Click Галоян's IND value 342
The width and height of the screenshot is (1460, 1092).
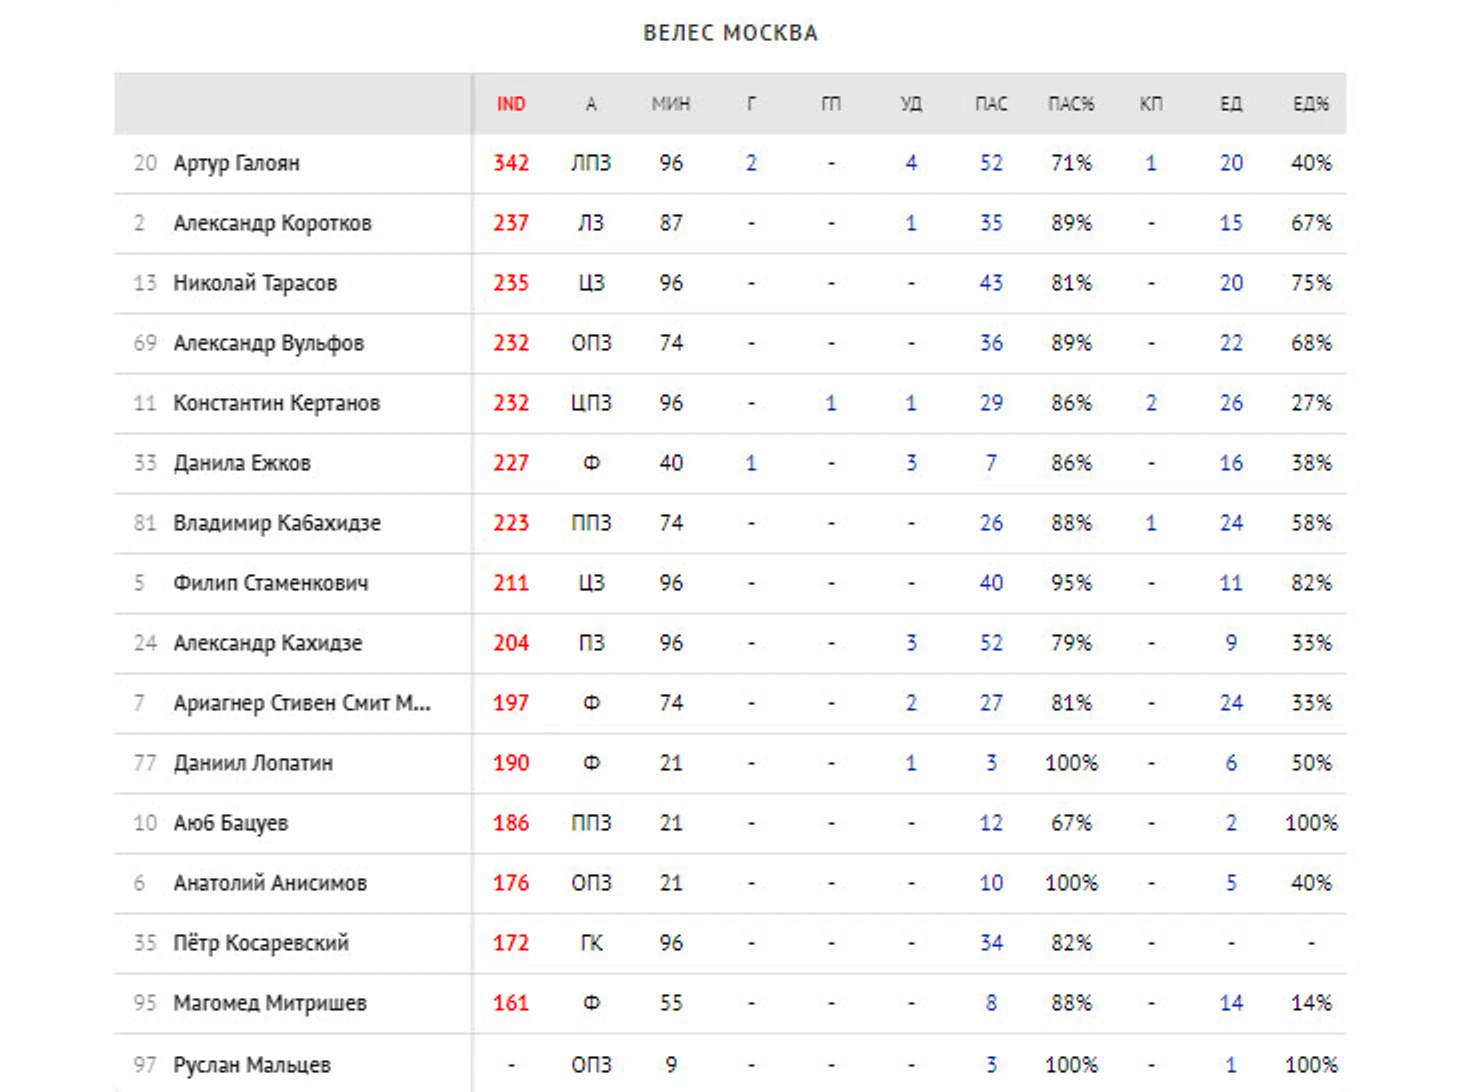click(511, 163)
